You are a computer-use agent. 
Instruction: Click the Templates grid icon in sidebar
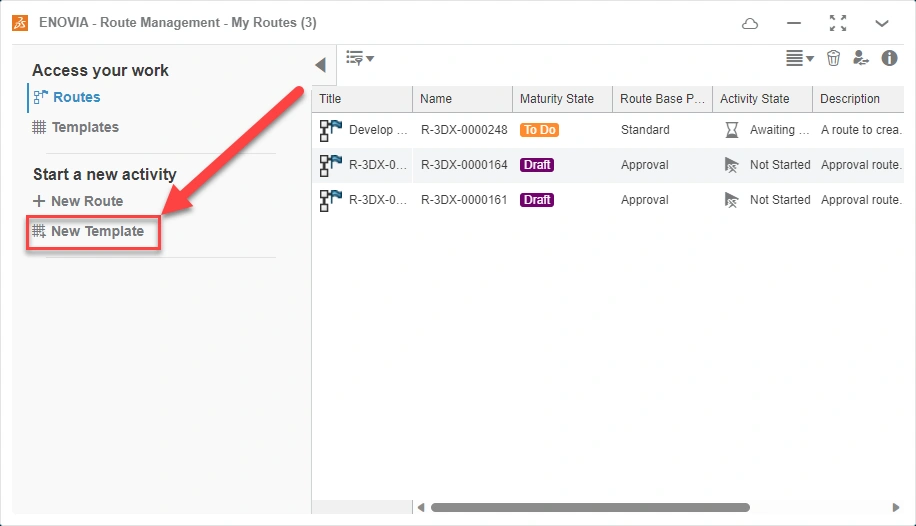39,127
